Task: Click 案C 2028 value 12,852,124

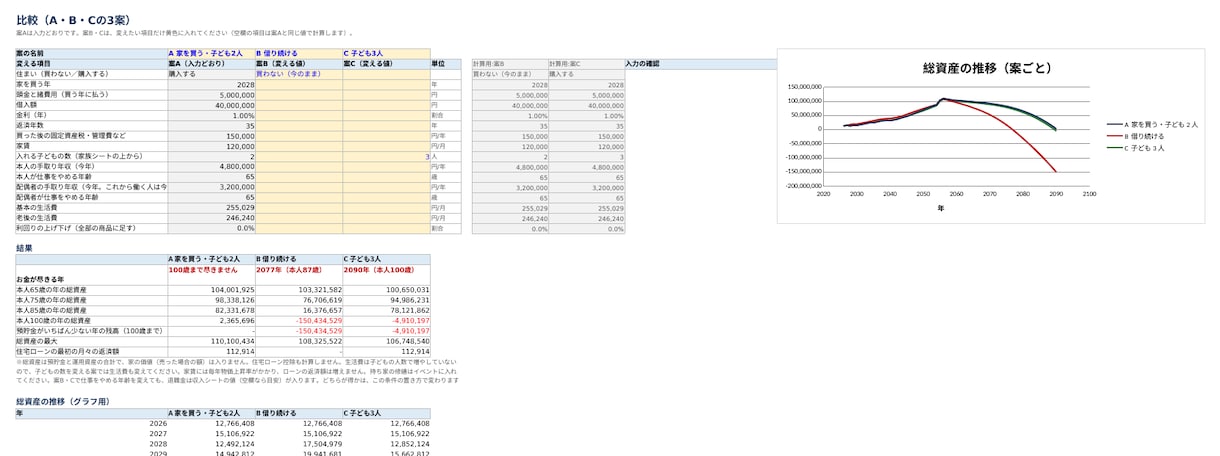Action: (386, 444)
